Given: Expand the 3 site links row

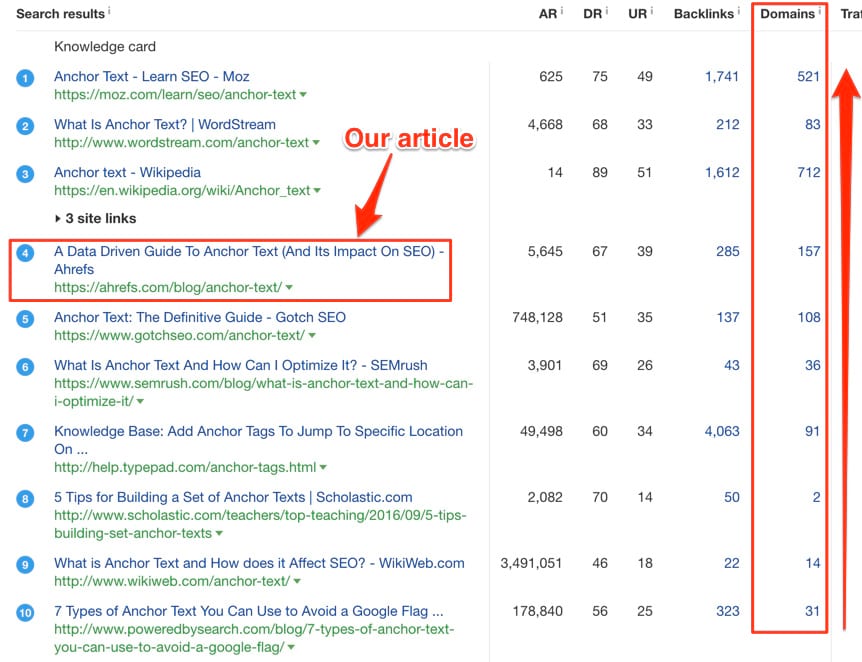Looking at the screenshot, I should [95, 218].
